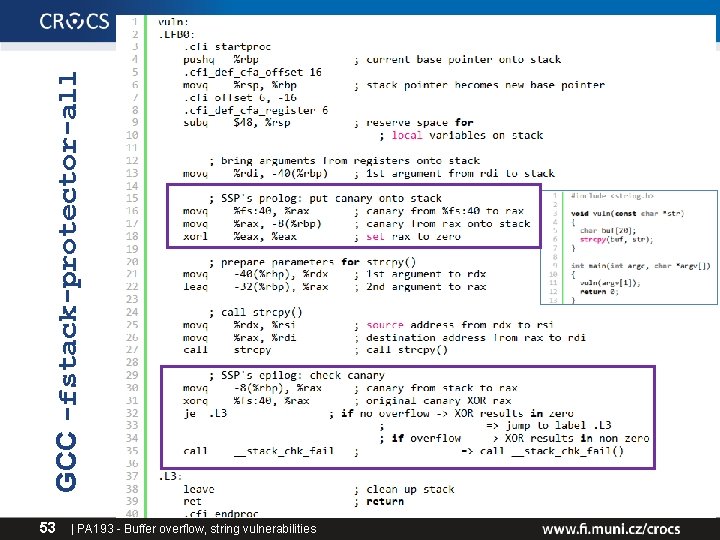720x540 pixels.
Task: Click the 'xorl %eax, %eax' instruction
Action: [240, 236]
